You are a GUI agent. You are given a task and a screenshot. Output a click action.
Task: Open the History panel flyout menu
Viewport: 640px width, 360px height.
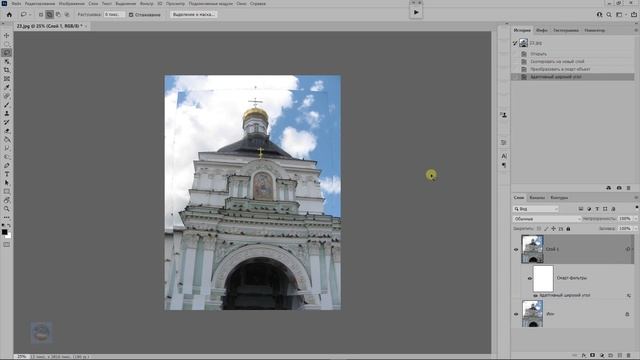(x=636, y=30)
